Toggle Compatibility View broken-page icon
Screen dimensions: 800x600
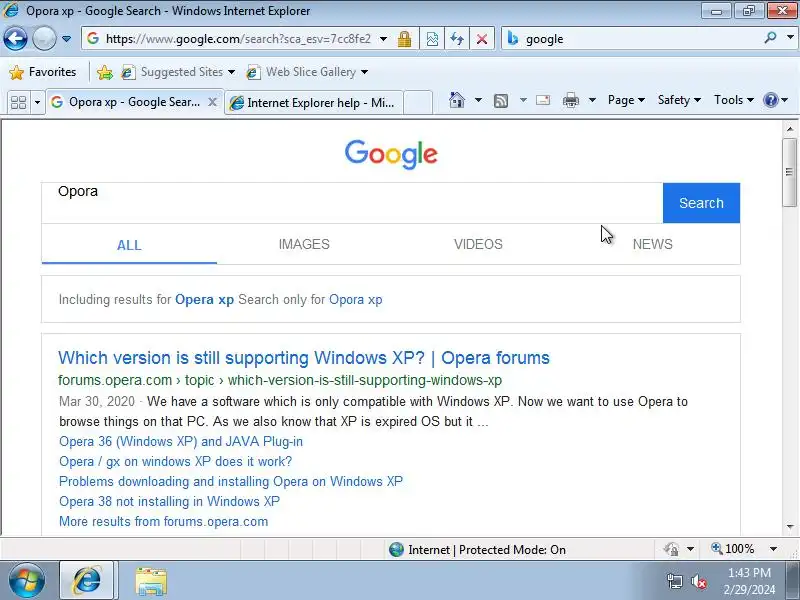(x=432, y=39)
